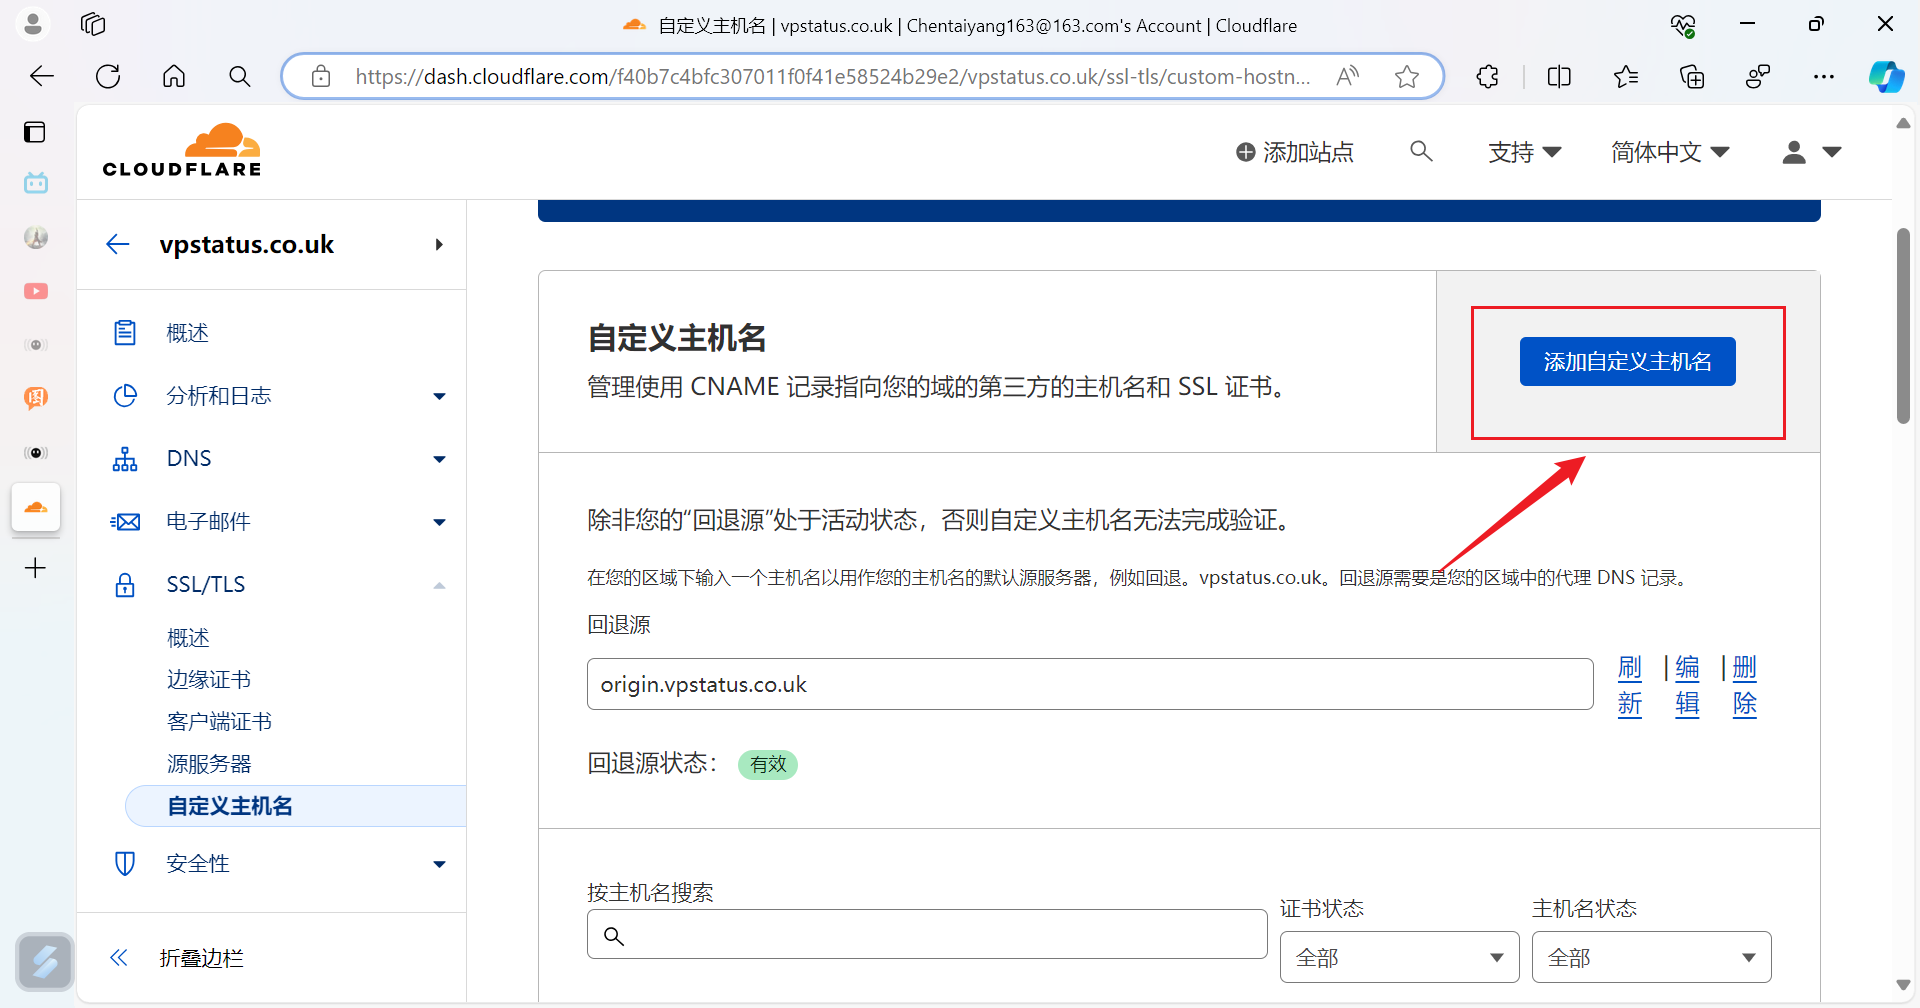This screenshot has width=1920, height=1008.
Task: Go back with the browser back arrow
Action: pyautogui.click(x=42, y=76)
